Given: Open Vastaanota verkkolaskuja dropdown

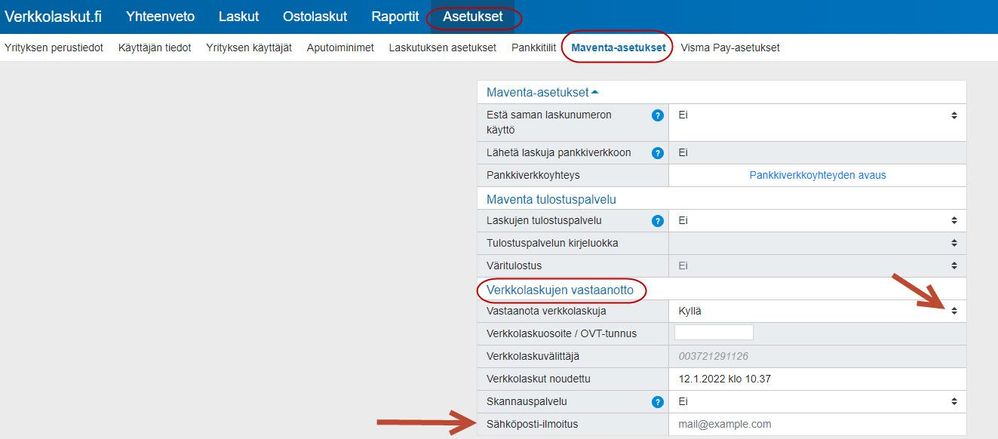Looking at the screenshot, I should click(x=816, y=311).
